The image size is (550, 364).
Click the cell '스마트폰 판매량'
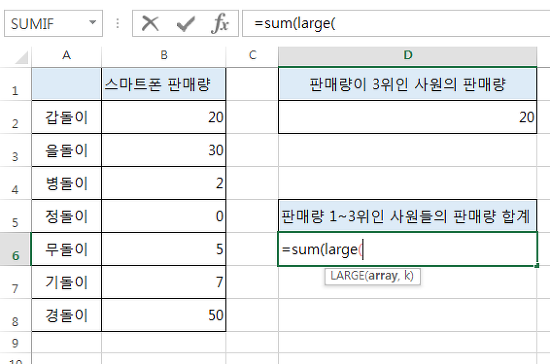click(x=163, y=84)
